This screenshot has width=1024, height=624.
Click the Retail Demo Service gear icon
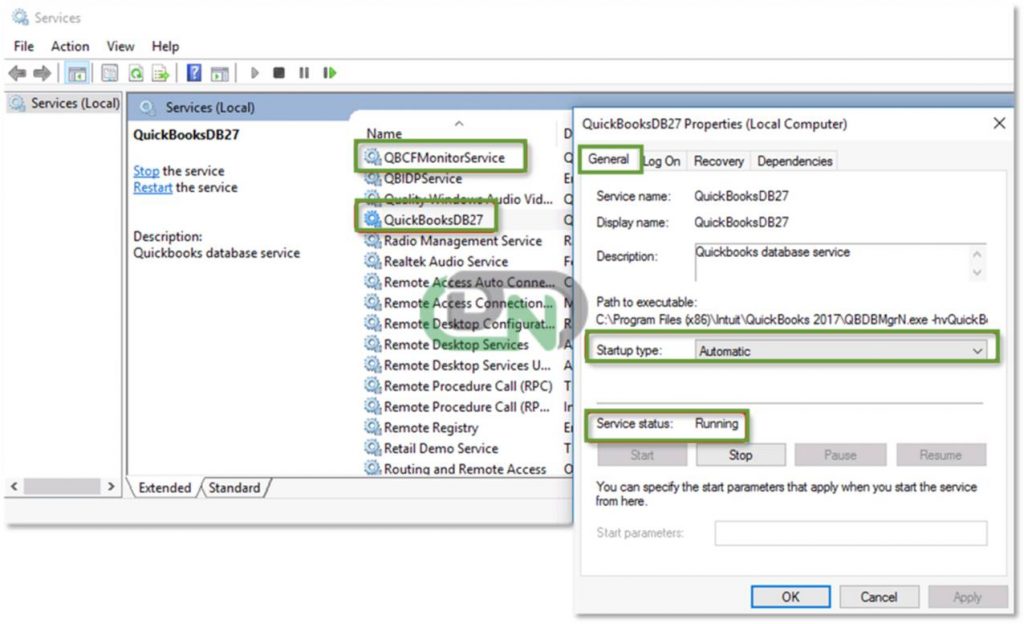pyautogui.click(x=372, y=448)
